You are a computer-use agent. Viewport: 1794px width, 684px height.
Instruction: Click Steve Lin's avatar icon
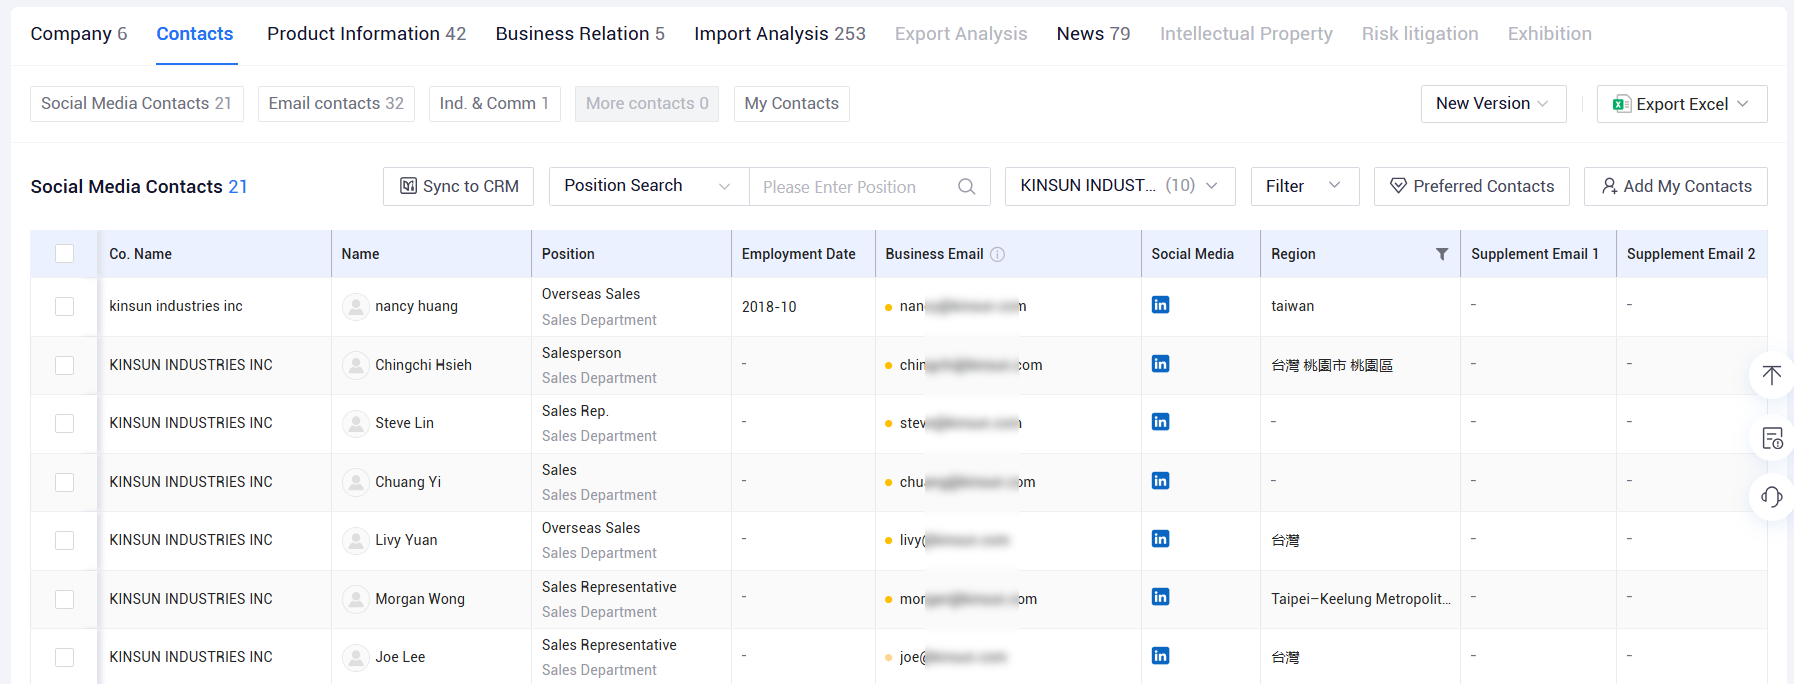[355, 423]
